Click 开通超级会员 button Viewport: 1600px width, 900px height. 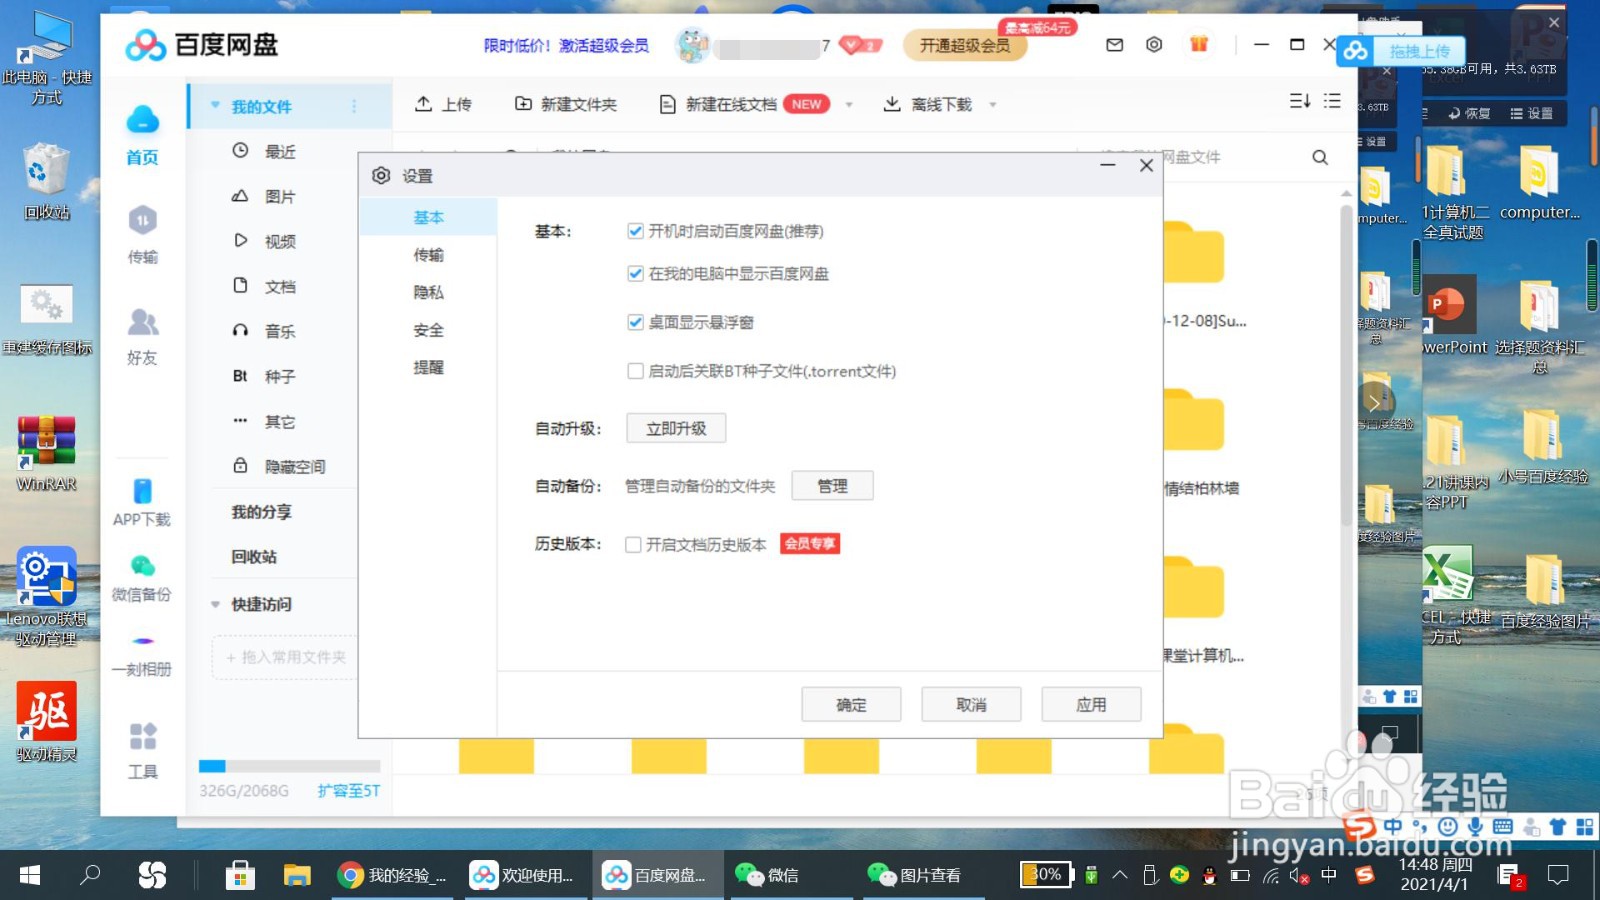[x=965, y=45]
